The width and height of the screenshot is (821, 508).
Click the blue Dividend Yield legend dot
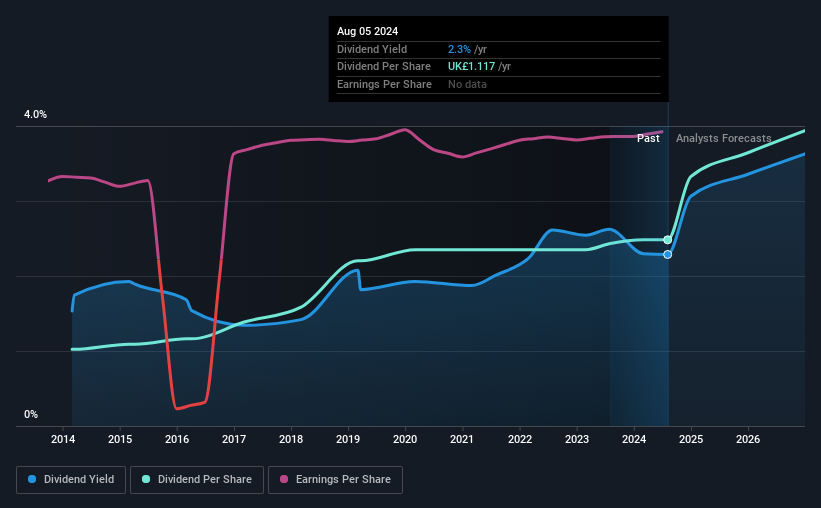(x=32, y=479)
